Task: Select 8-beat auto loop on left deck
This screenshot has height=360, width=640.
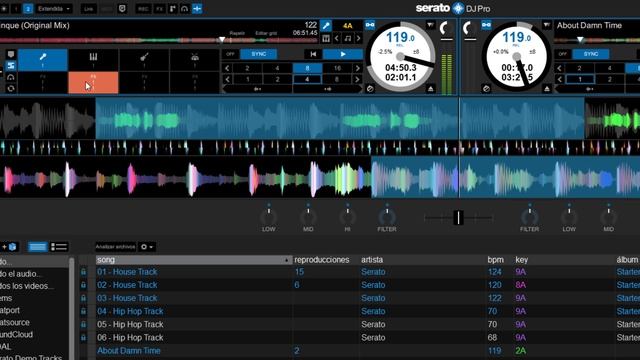Action: (x=307, y=68)
